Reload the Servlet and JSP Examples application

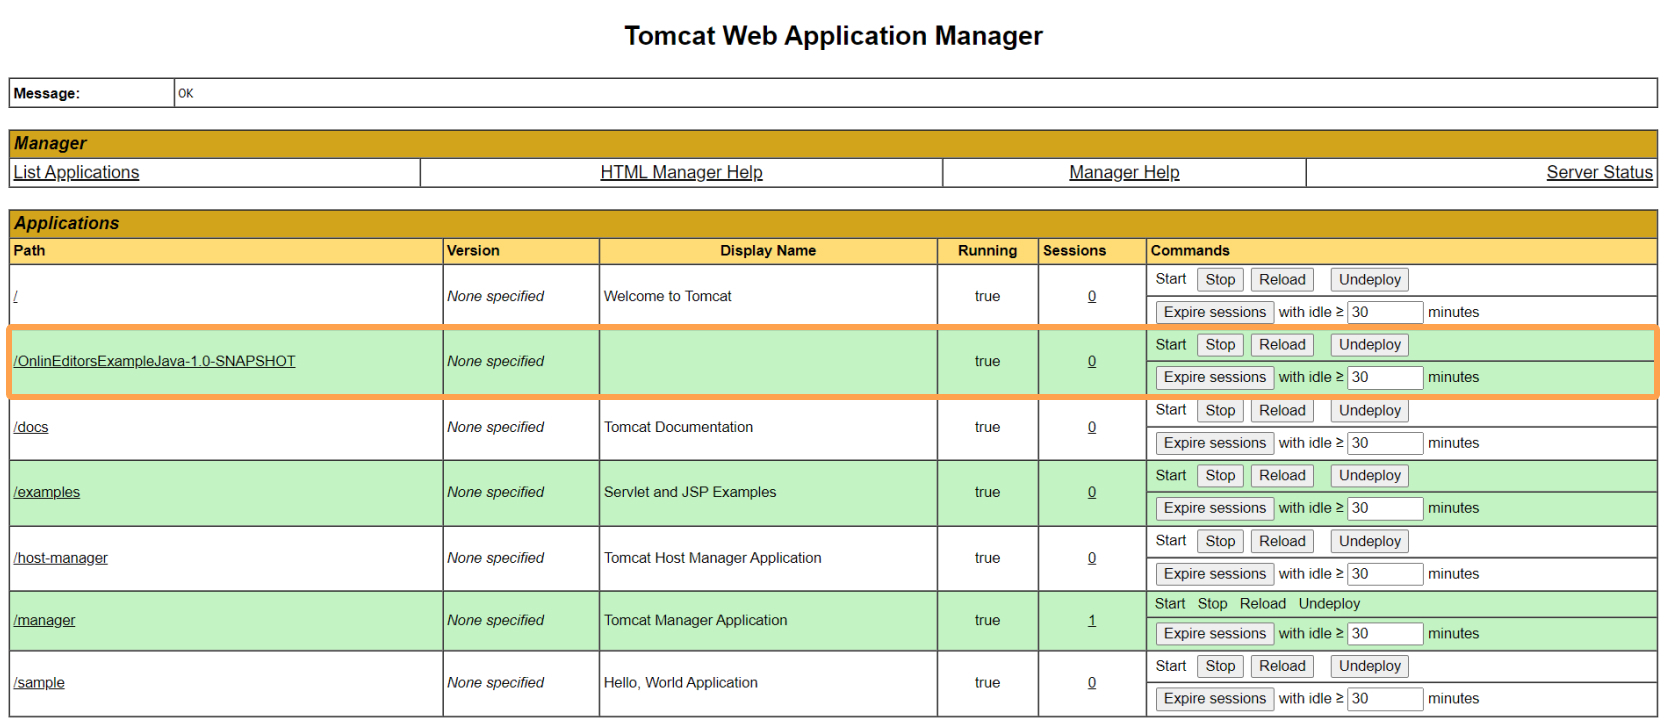pos(1282,476)
